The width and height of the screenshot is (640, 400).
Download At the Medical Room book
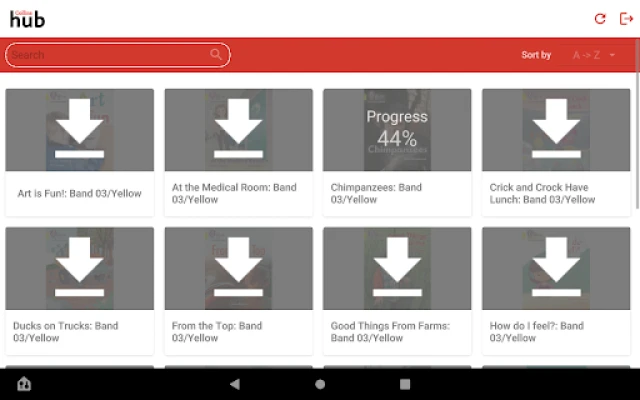pos(239,130)
